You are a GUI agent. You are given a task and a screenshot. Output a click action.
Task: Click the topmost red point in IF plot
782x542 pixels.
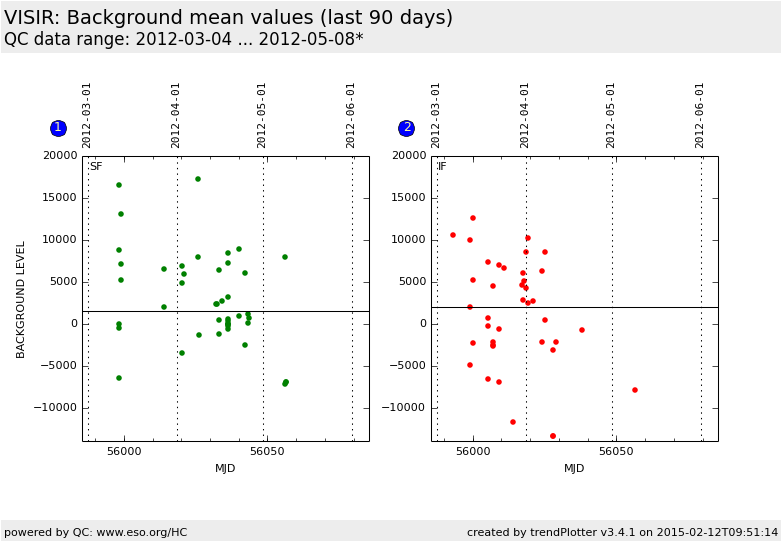(x=473, y=218)
